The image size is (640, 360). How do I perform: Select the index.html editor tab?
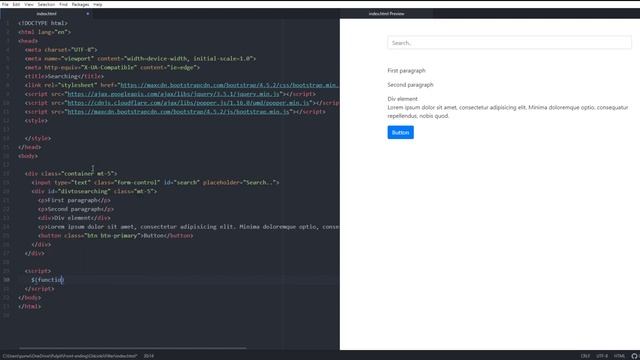[x=46, y=13]
